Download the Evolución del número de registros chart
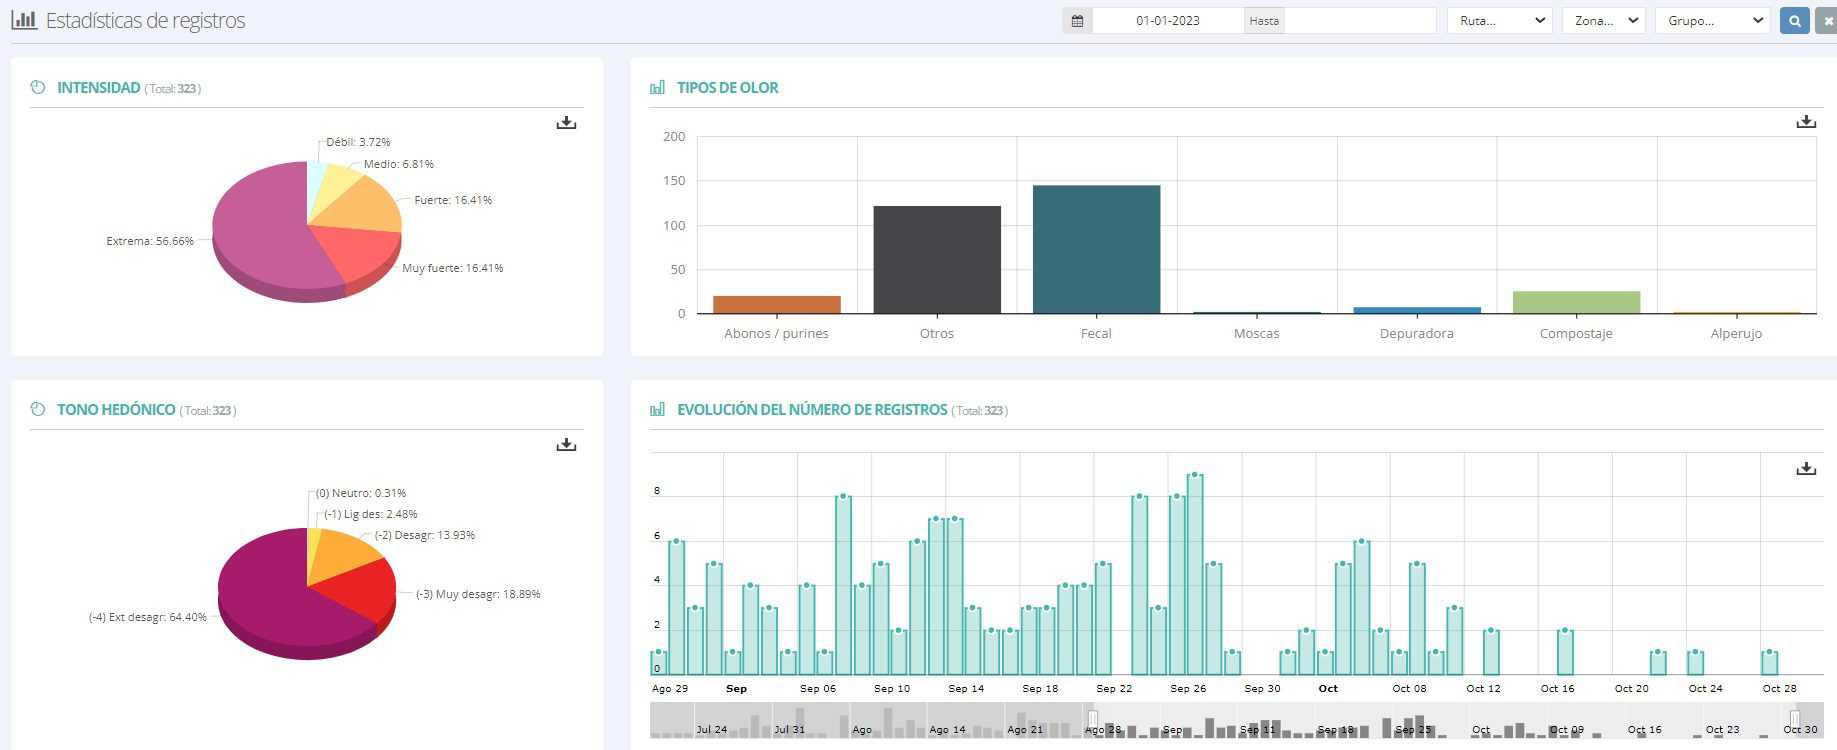This screenshot has width=1837, height=750. 1806,468
